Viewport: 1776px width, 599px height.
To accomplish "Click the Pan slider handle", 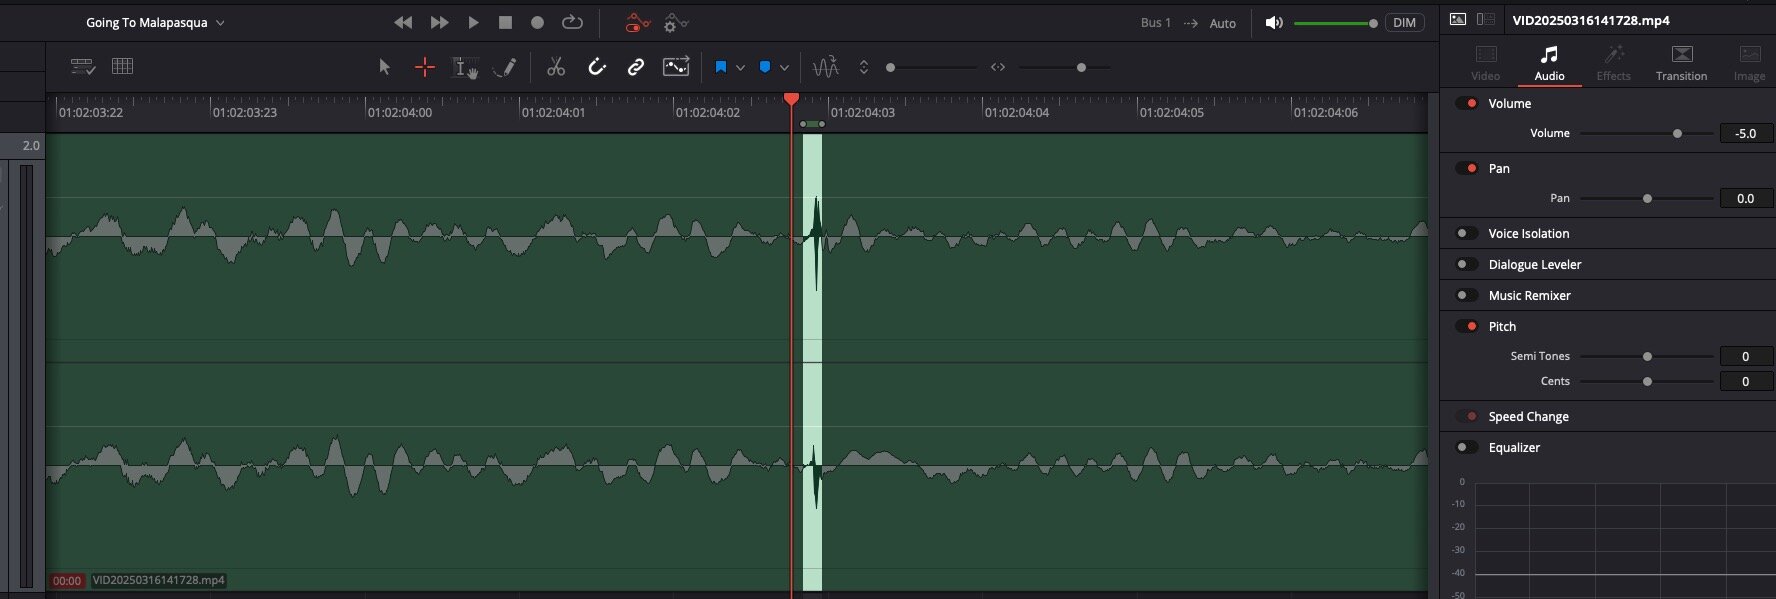I will tap(1647, 198).
